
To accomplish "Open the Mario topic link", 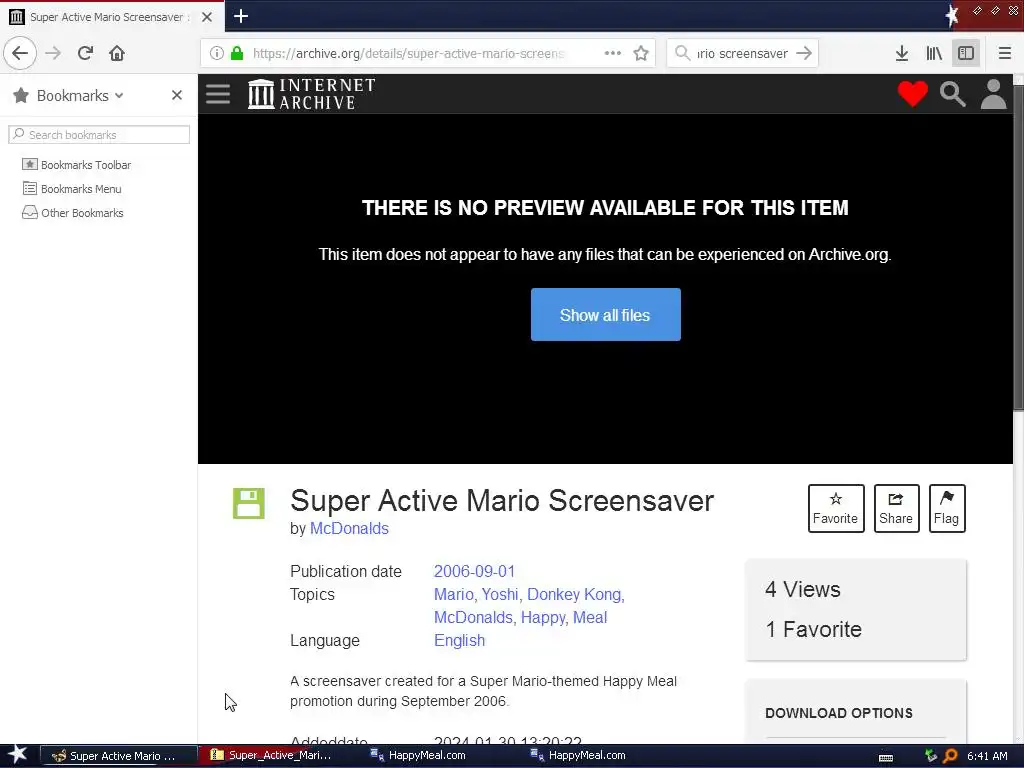I will pos(454,594).
